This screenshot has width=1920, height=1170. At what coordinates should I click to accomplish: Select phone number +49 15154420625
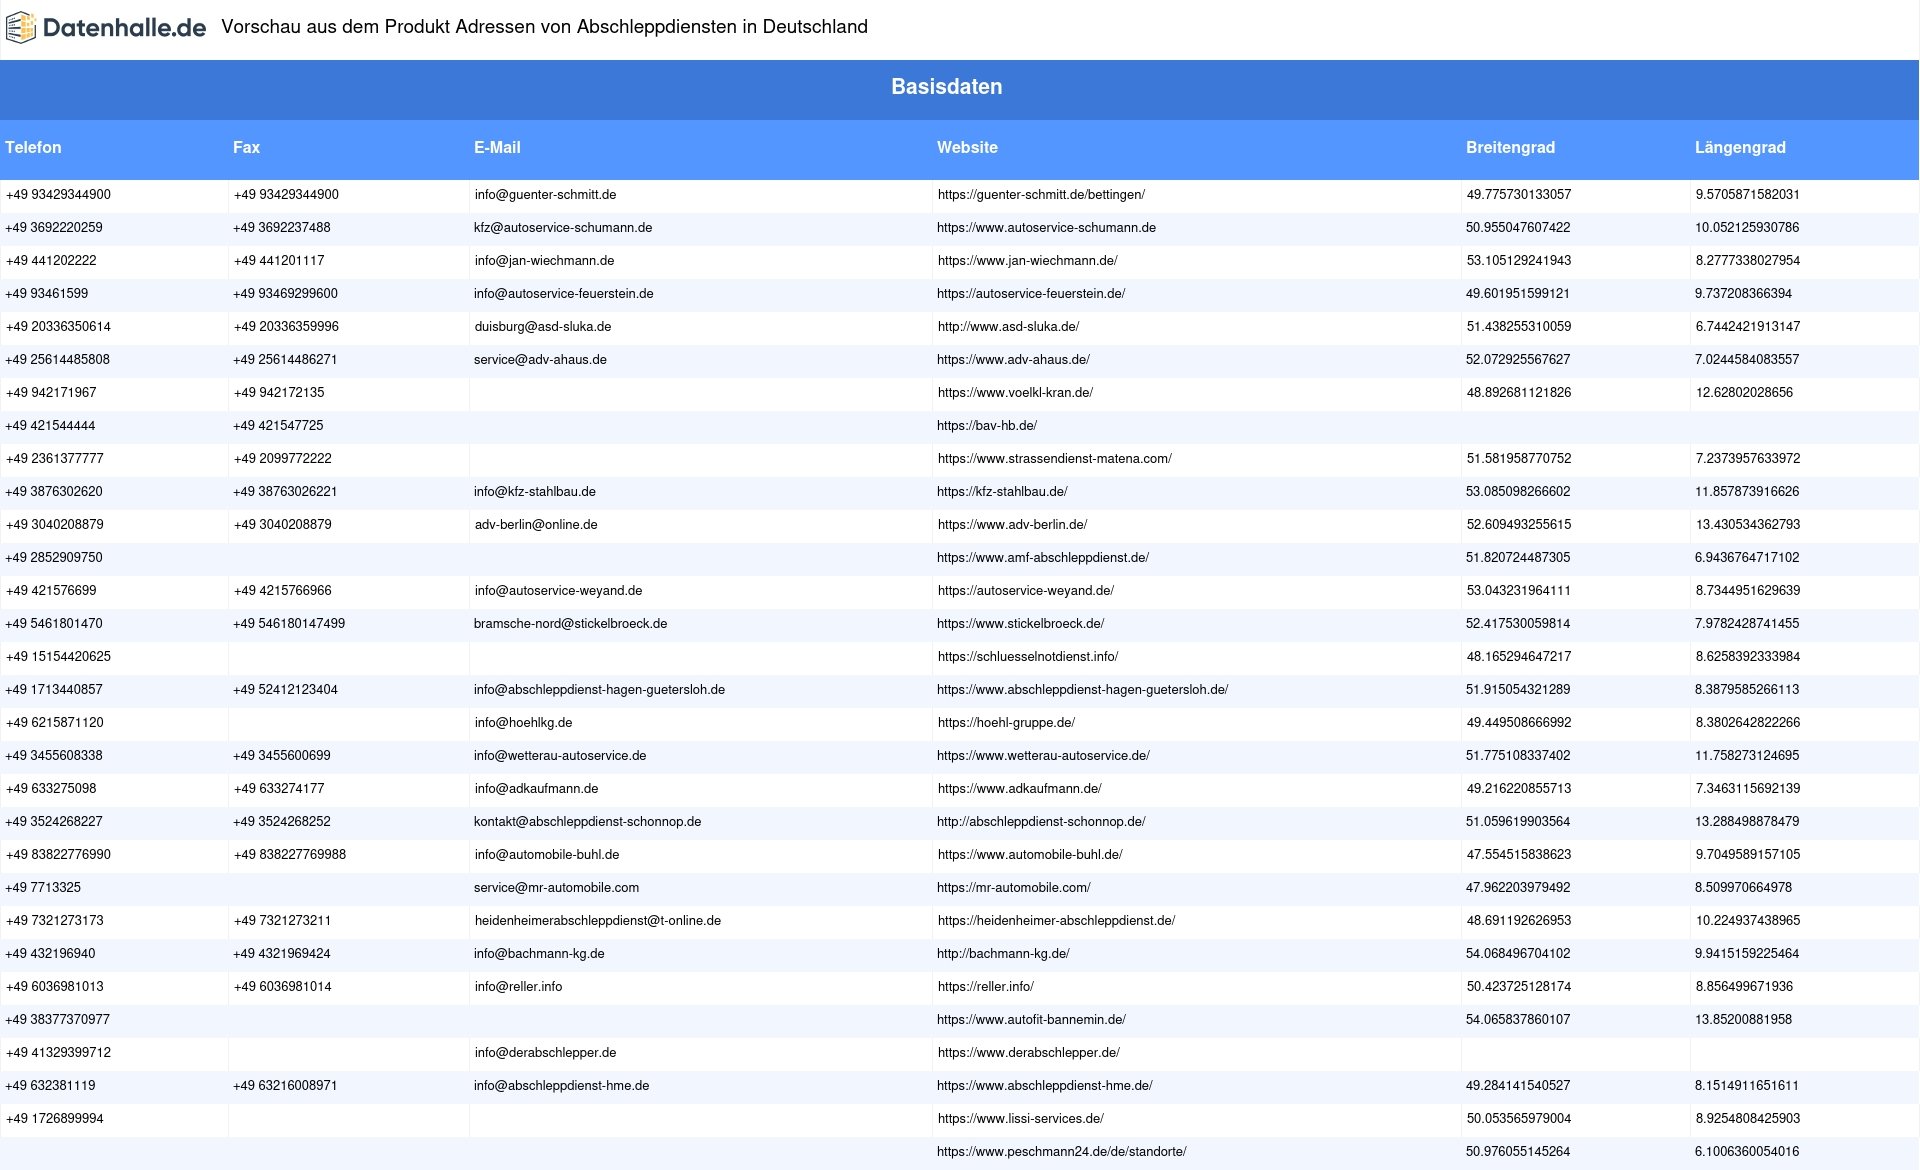click(x=58, y=657)
